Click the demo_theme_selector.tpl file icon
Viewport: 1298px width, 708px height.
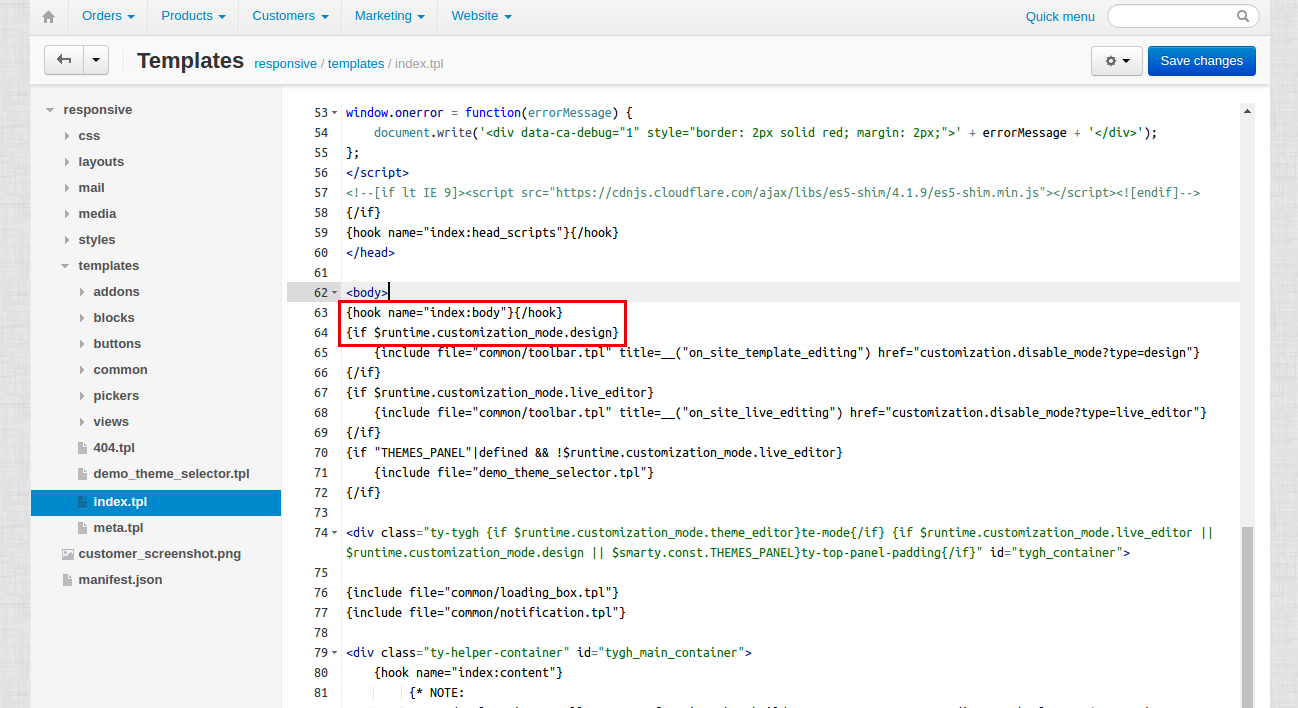pyautogui.click(x=83, y=474)
